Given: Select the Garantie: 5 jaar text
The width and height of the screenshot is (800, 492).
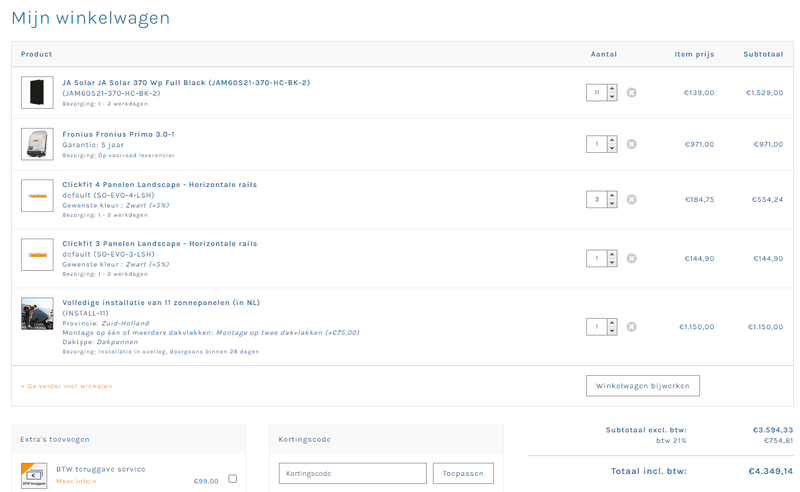Looking at the screenshot, I should point(93,145).
